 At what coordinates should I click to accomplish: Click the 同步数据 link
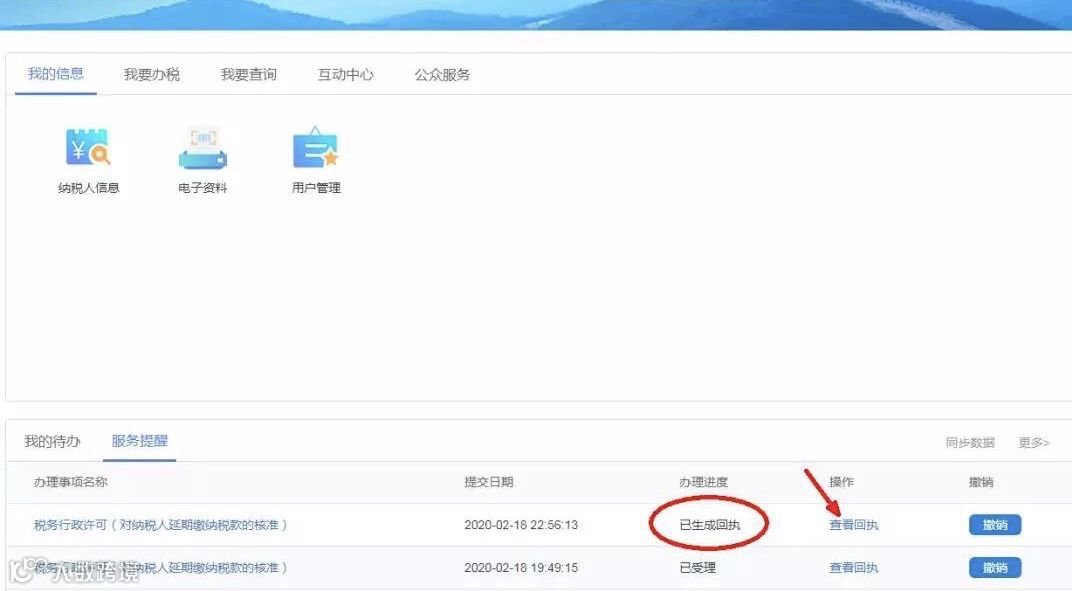click(x=970, y=443)
